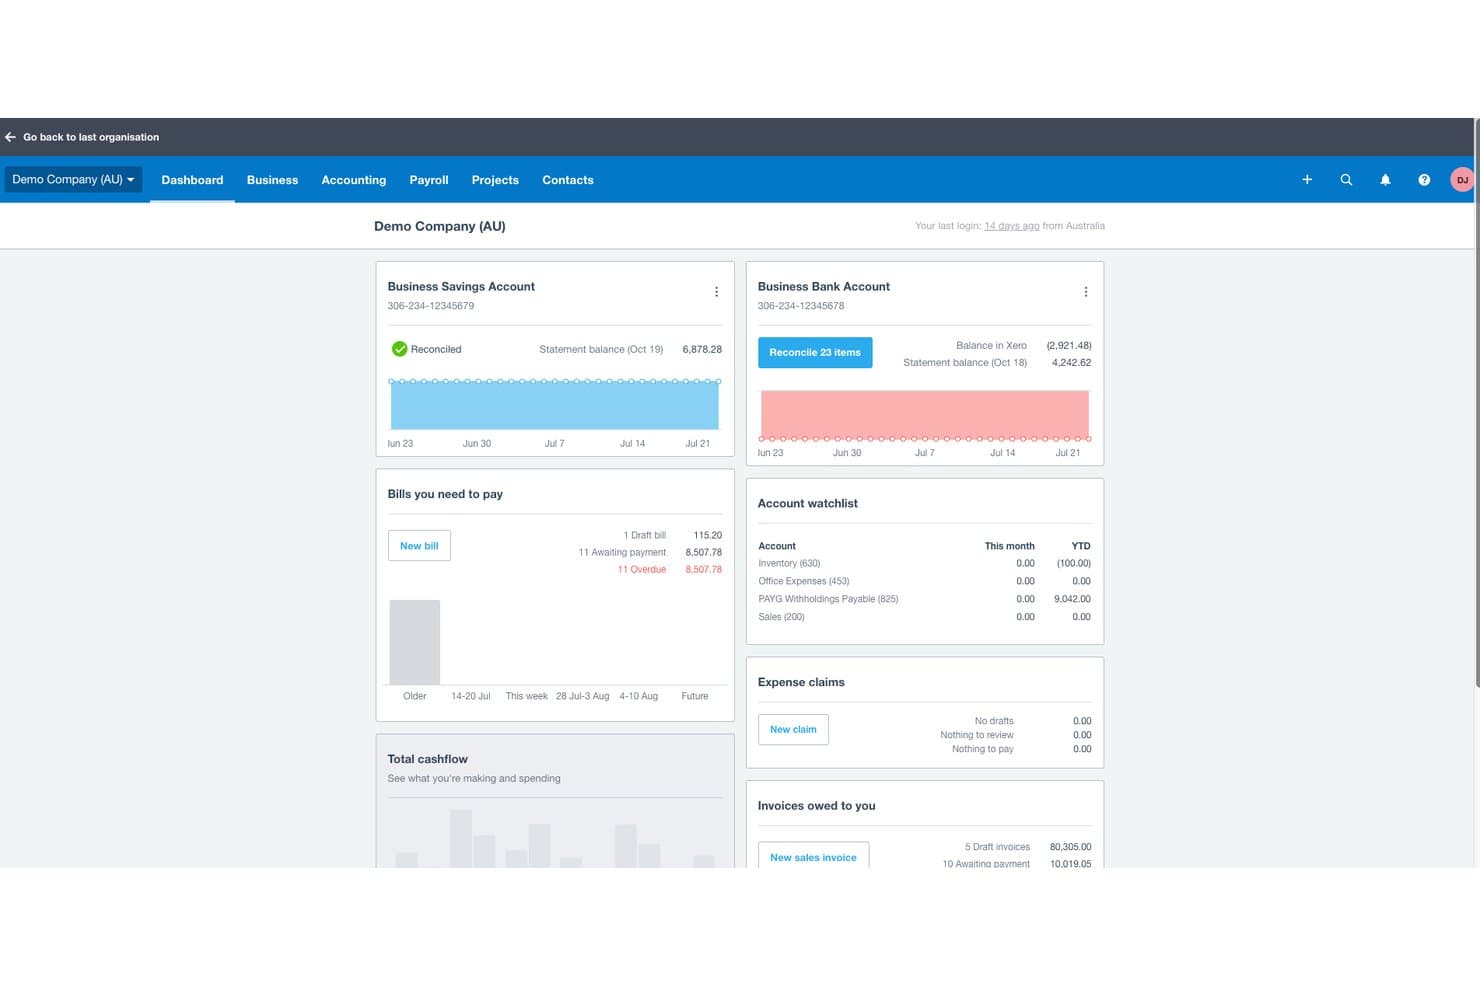The width and height of the screenshot is (1480, 987).
Task: Open Office Expenses (453) watchlist account
Action: pos(804,581)
